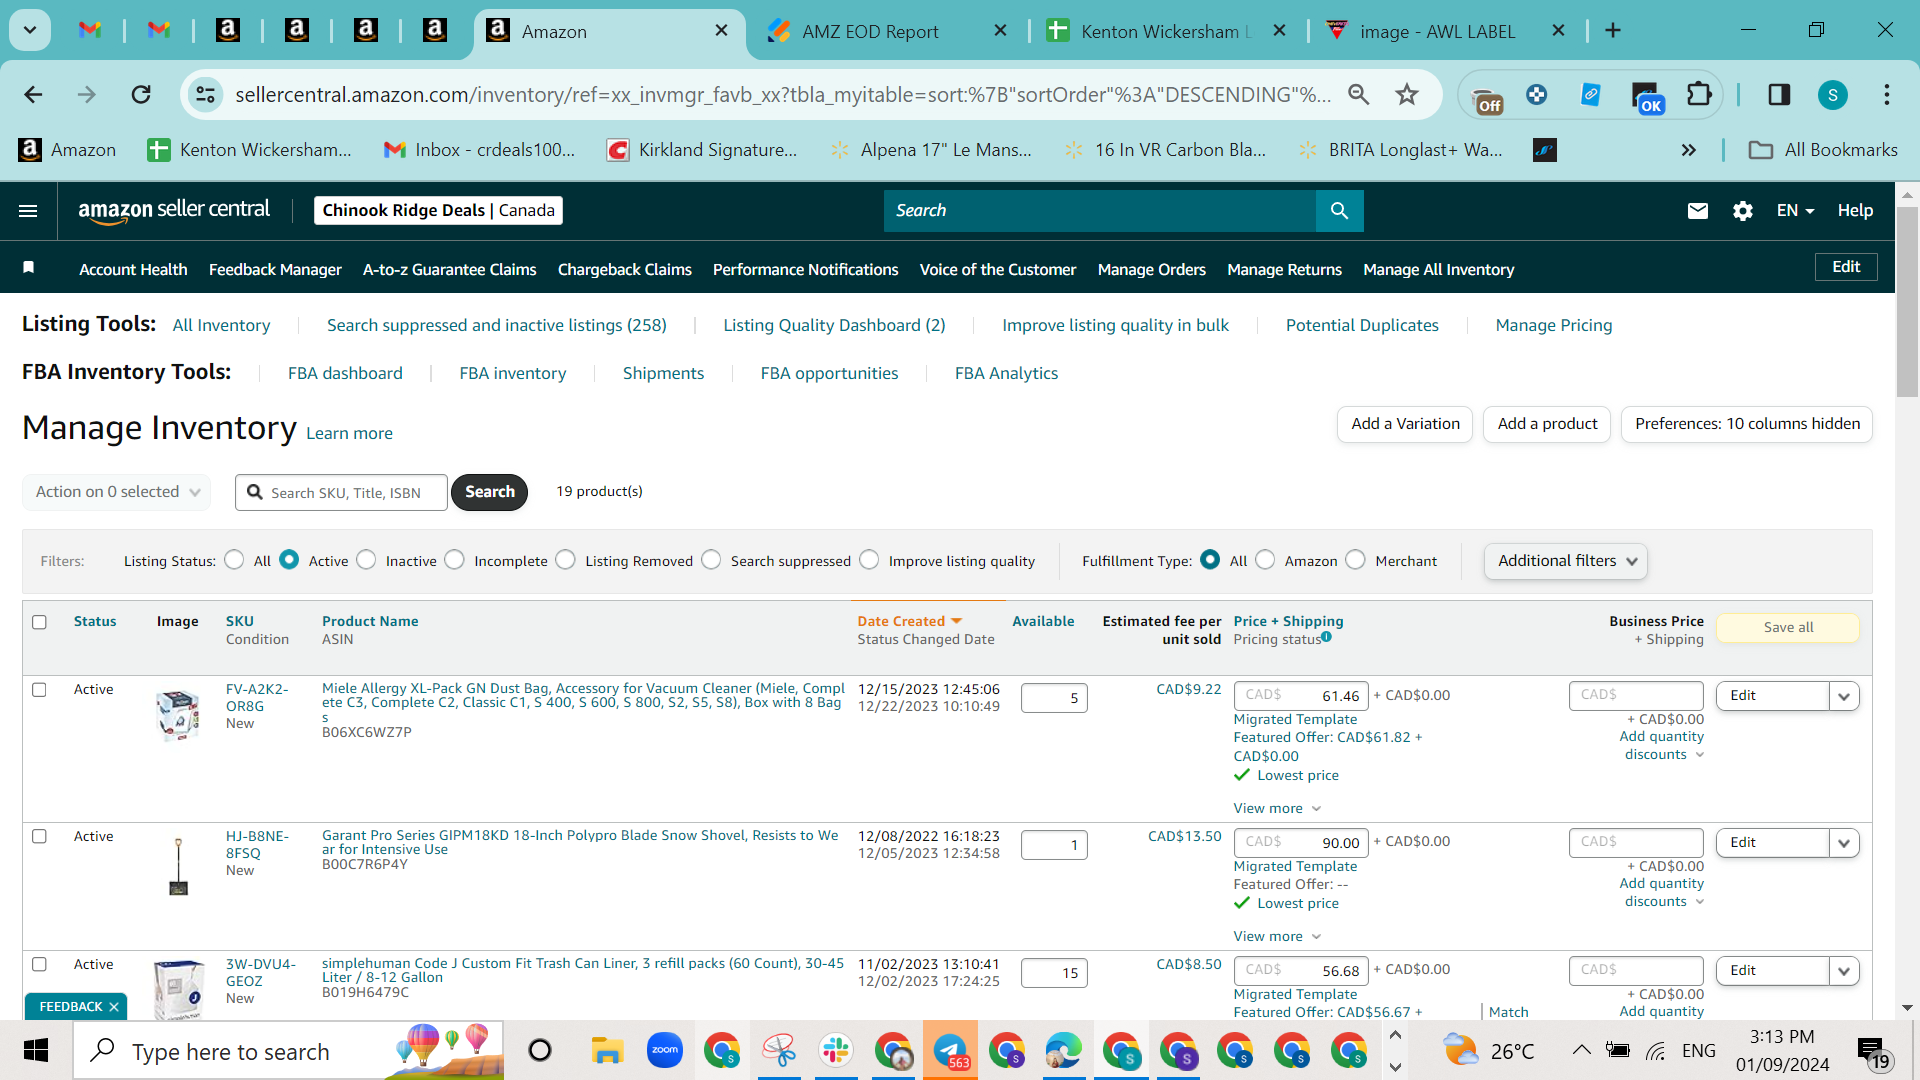Click the Add a product button
Image resolution: width=1920 pixels, height=1080 pixels.
click(x=1547, y=424)
